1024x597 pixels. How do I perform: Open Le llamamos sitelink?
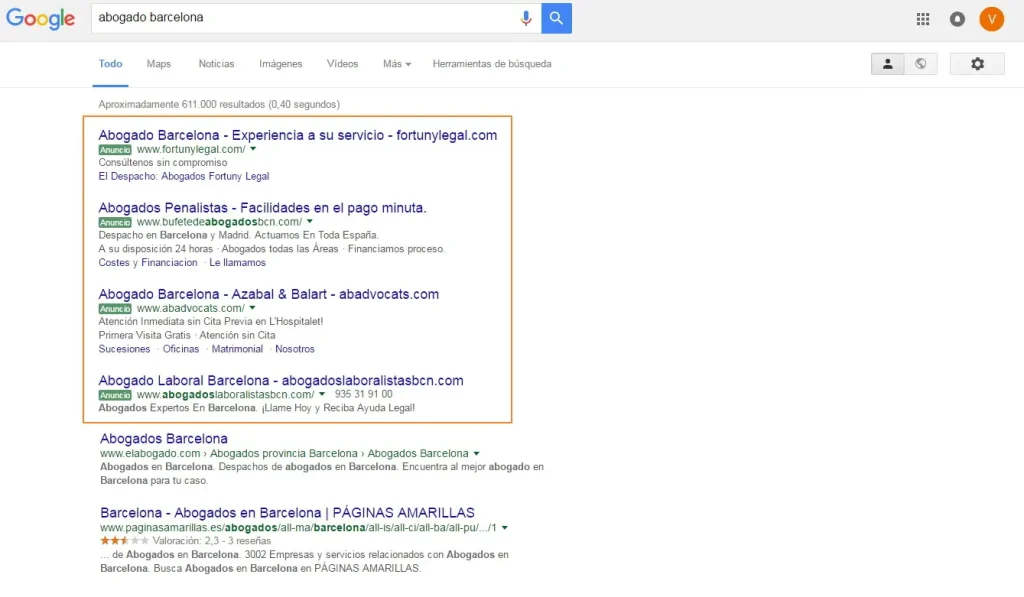[238, 263]
